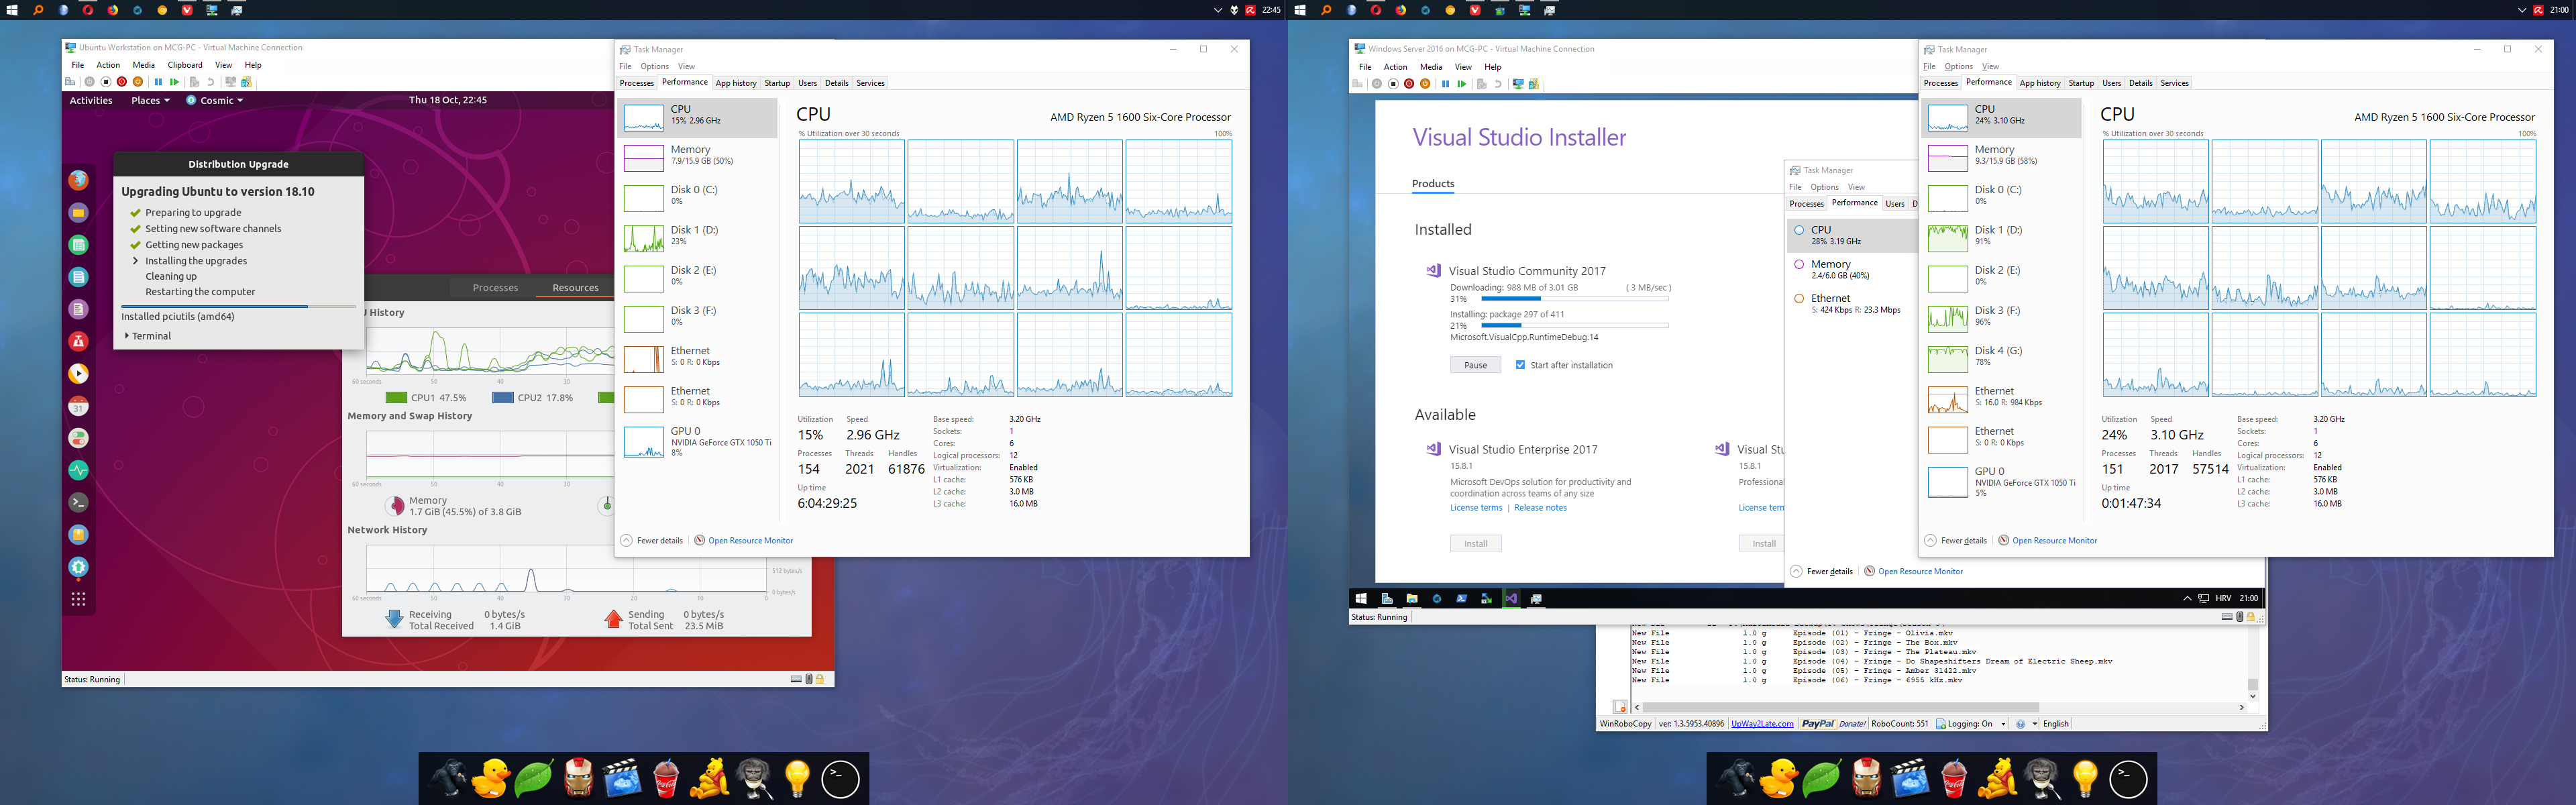The height and width of the screenshot is (805, 2576).
Task: Click Install under Visual Studio Enterprise 2017
Action: coord(1476,543)
